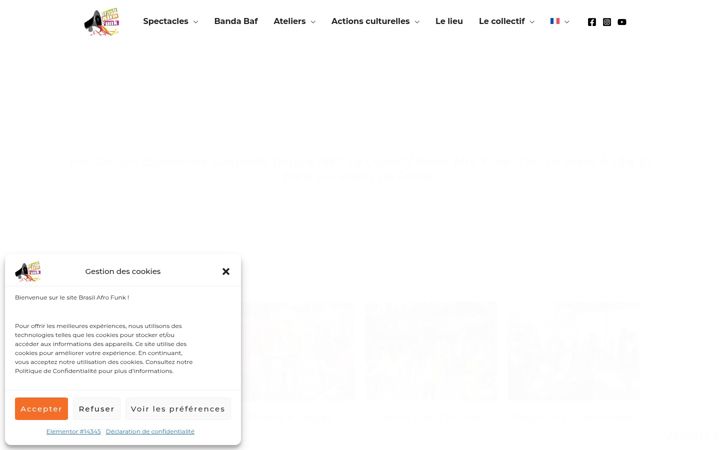
Task: Open the Le collectif menu
Action: (x=501, y=21)
